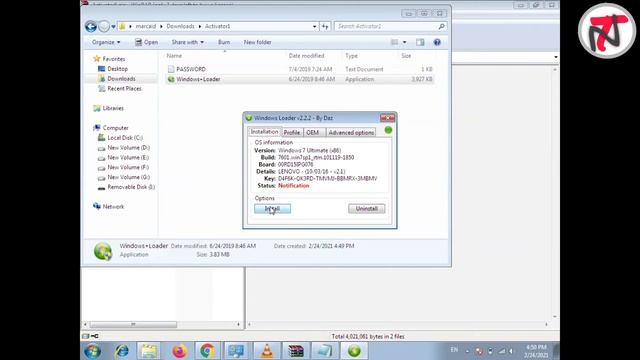Image resolution: width=640 pixels, height=360 pixels.
Task: Select Computer in the navigation pane
Action: (115, 128)
